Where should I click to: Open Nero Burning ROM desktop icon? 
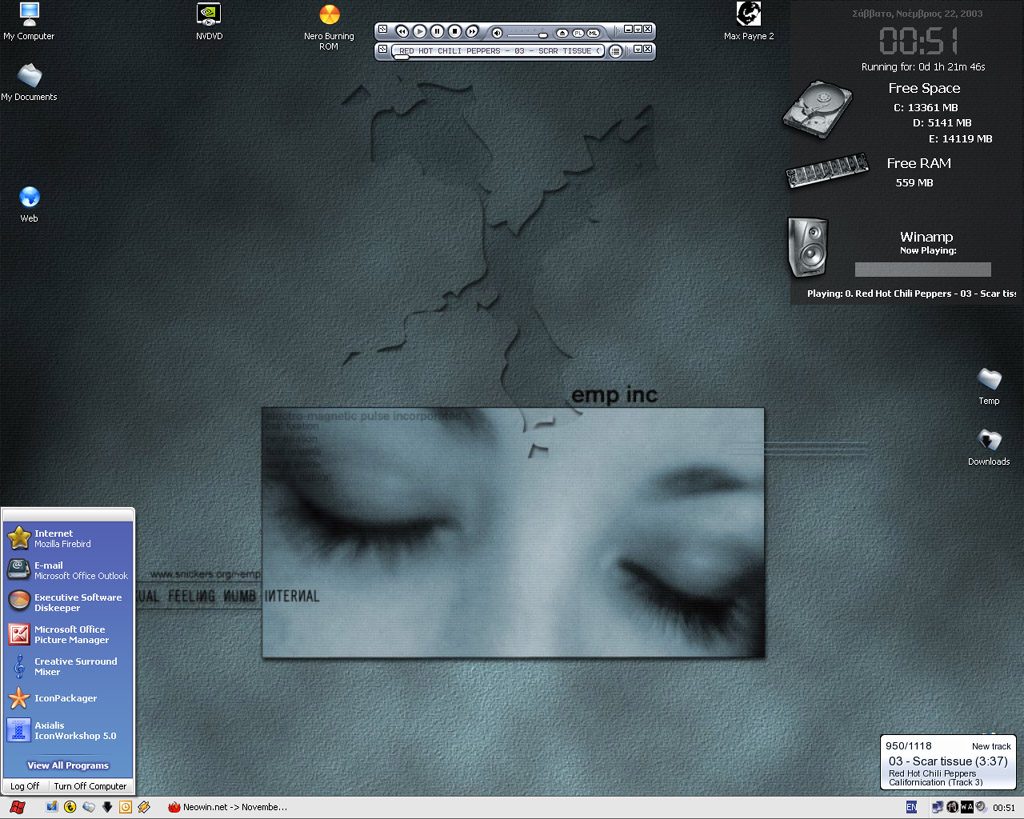329,16
